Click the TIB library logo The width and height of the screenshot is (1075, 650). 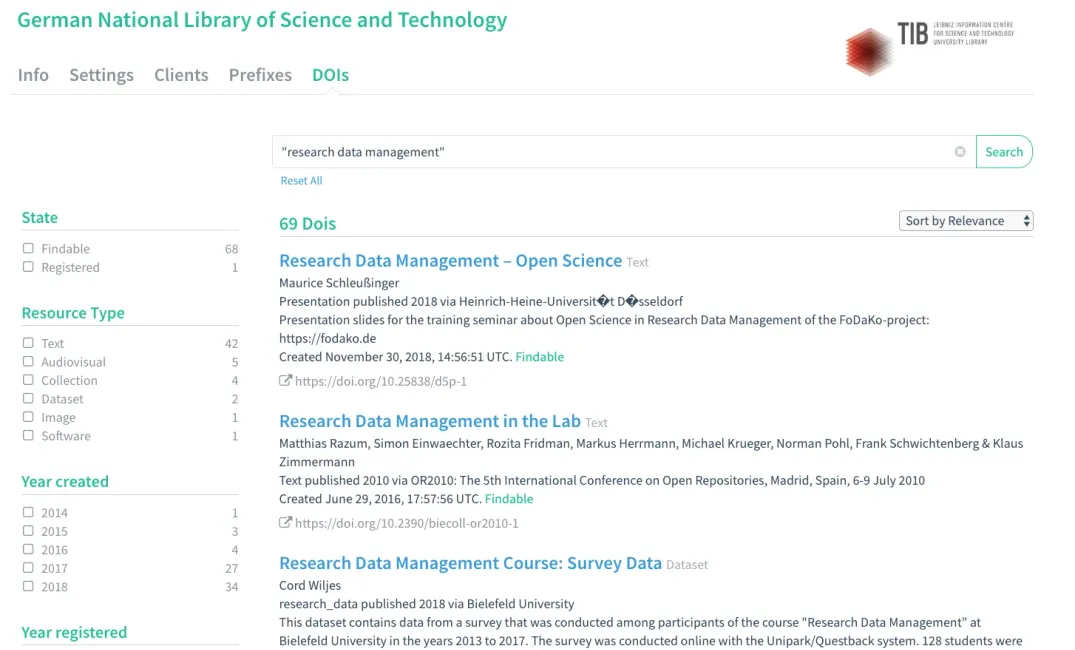click(928, 46)
